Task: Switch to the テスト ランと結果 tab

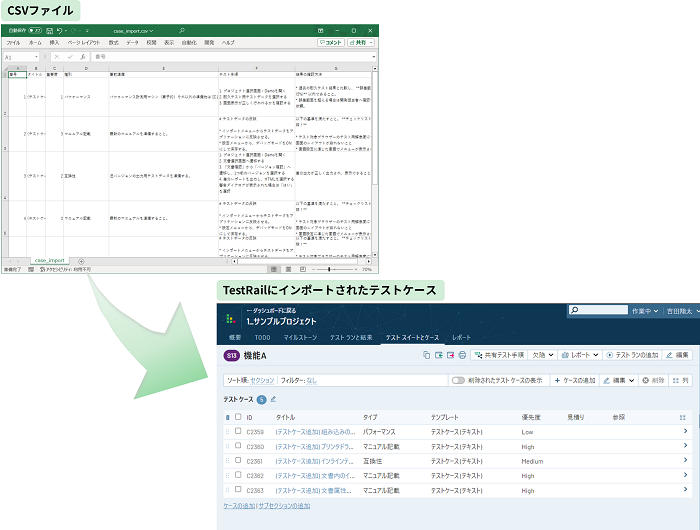Action: 351,338
